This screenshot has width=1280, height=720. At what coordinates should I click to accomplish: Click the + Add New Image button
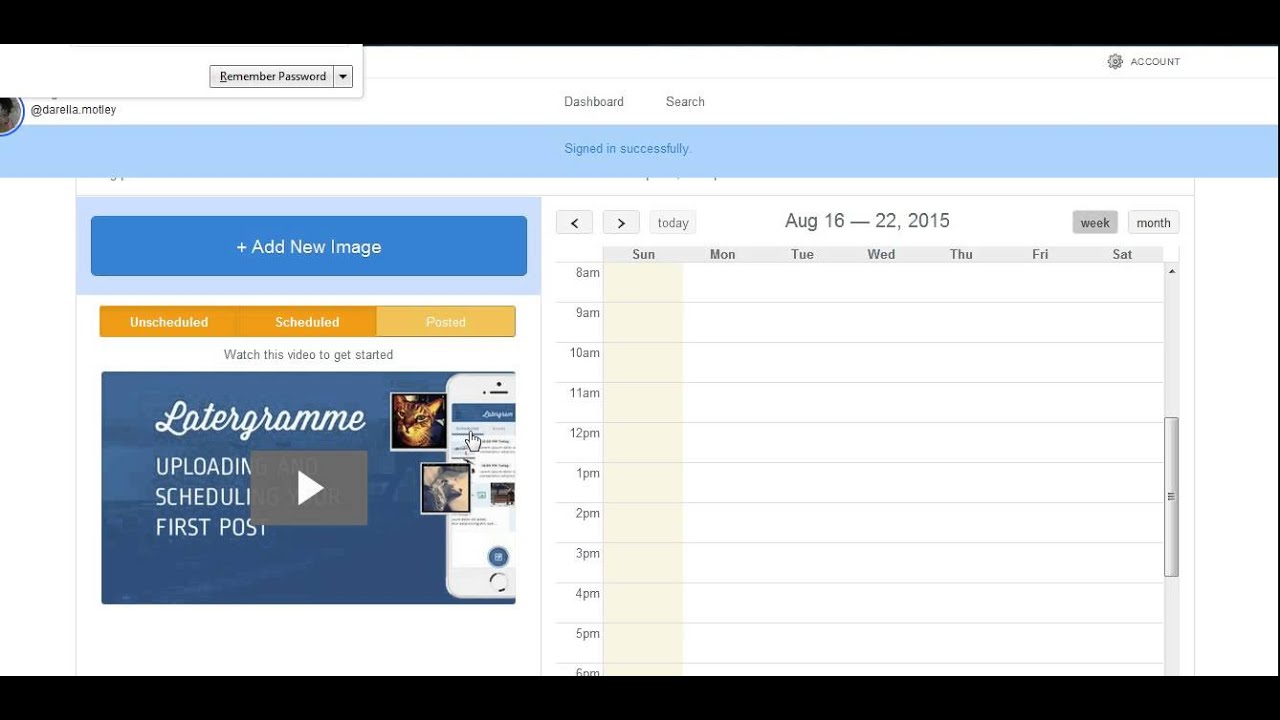(309, 246)
